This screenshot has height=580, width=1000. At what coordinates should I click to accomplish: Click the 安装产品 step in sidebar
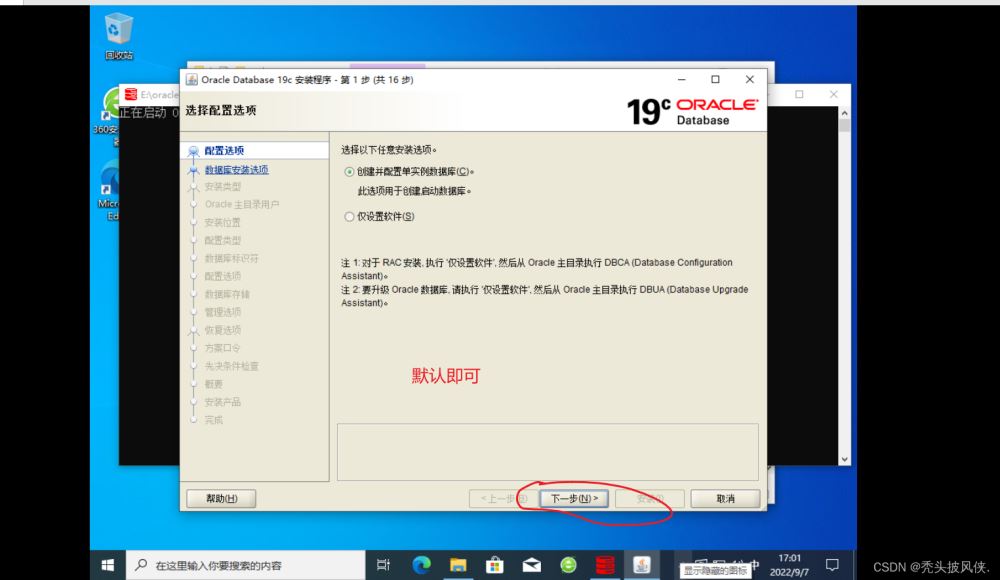223,402
